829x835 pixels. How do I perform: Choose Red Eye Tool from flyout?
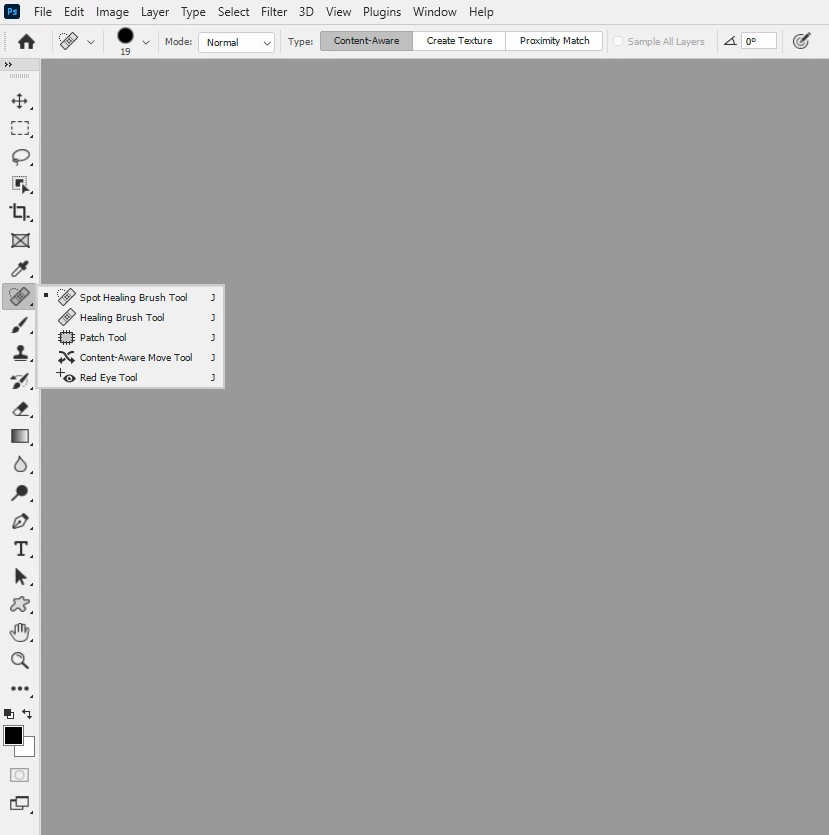coord(131,377)
